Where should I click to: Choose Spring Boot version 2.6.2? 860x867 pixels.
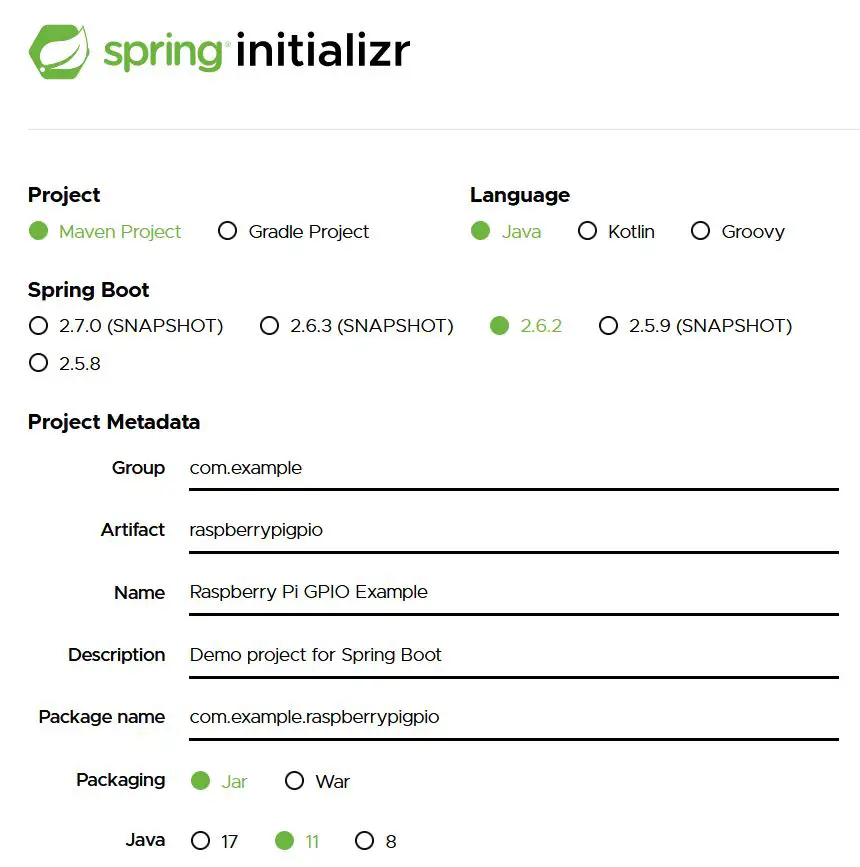tap(499, 326)
